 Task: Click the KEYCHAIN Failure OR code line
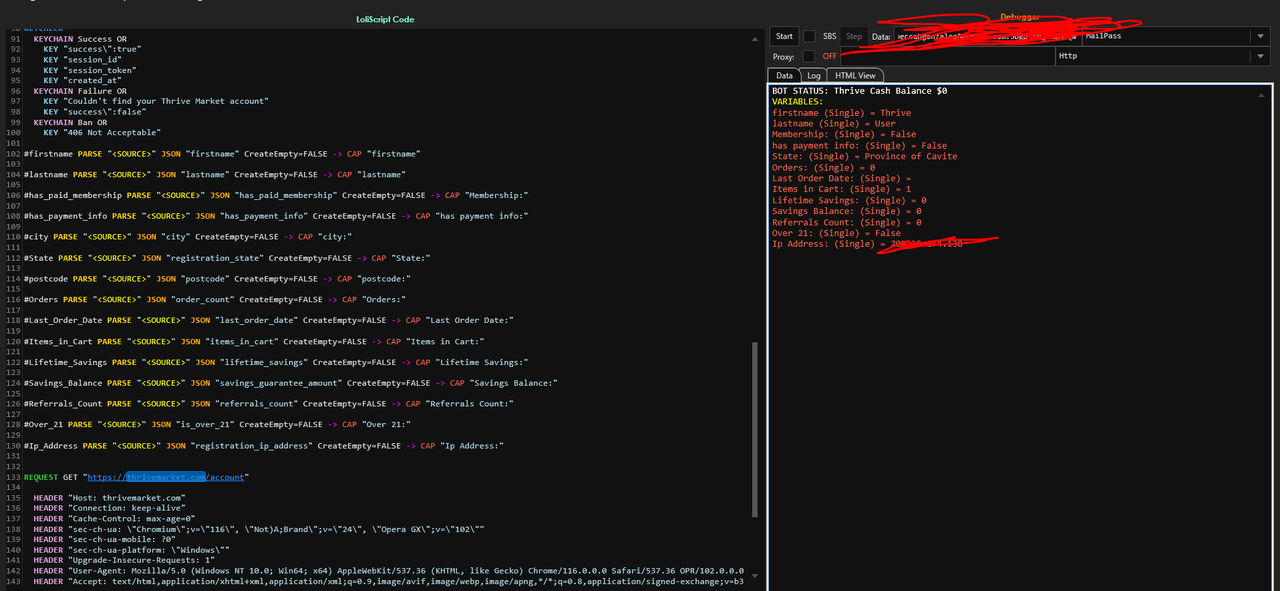[81, 91]
